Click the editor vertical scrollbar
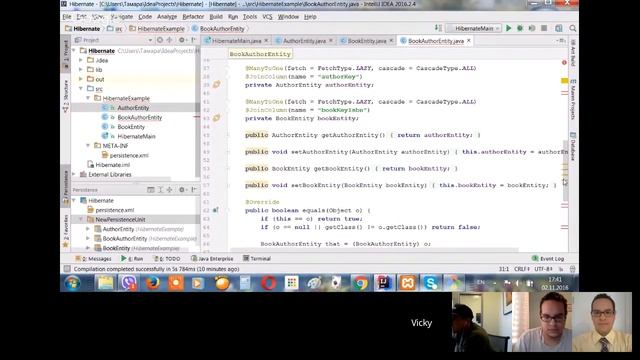The height and width of the screenshot is (360, 640). (565, 171)
